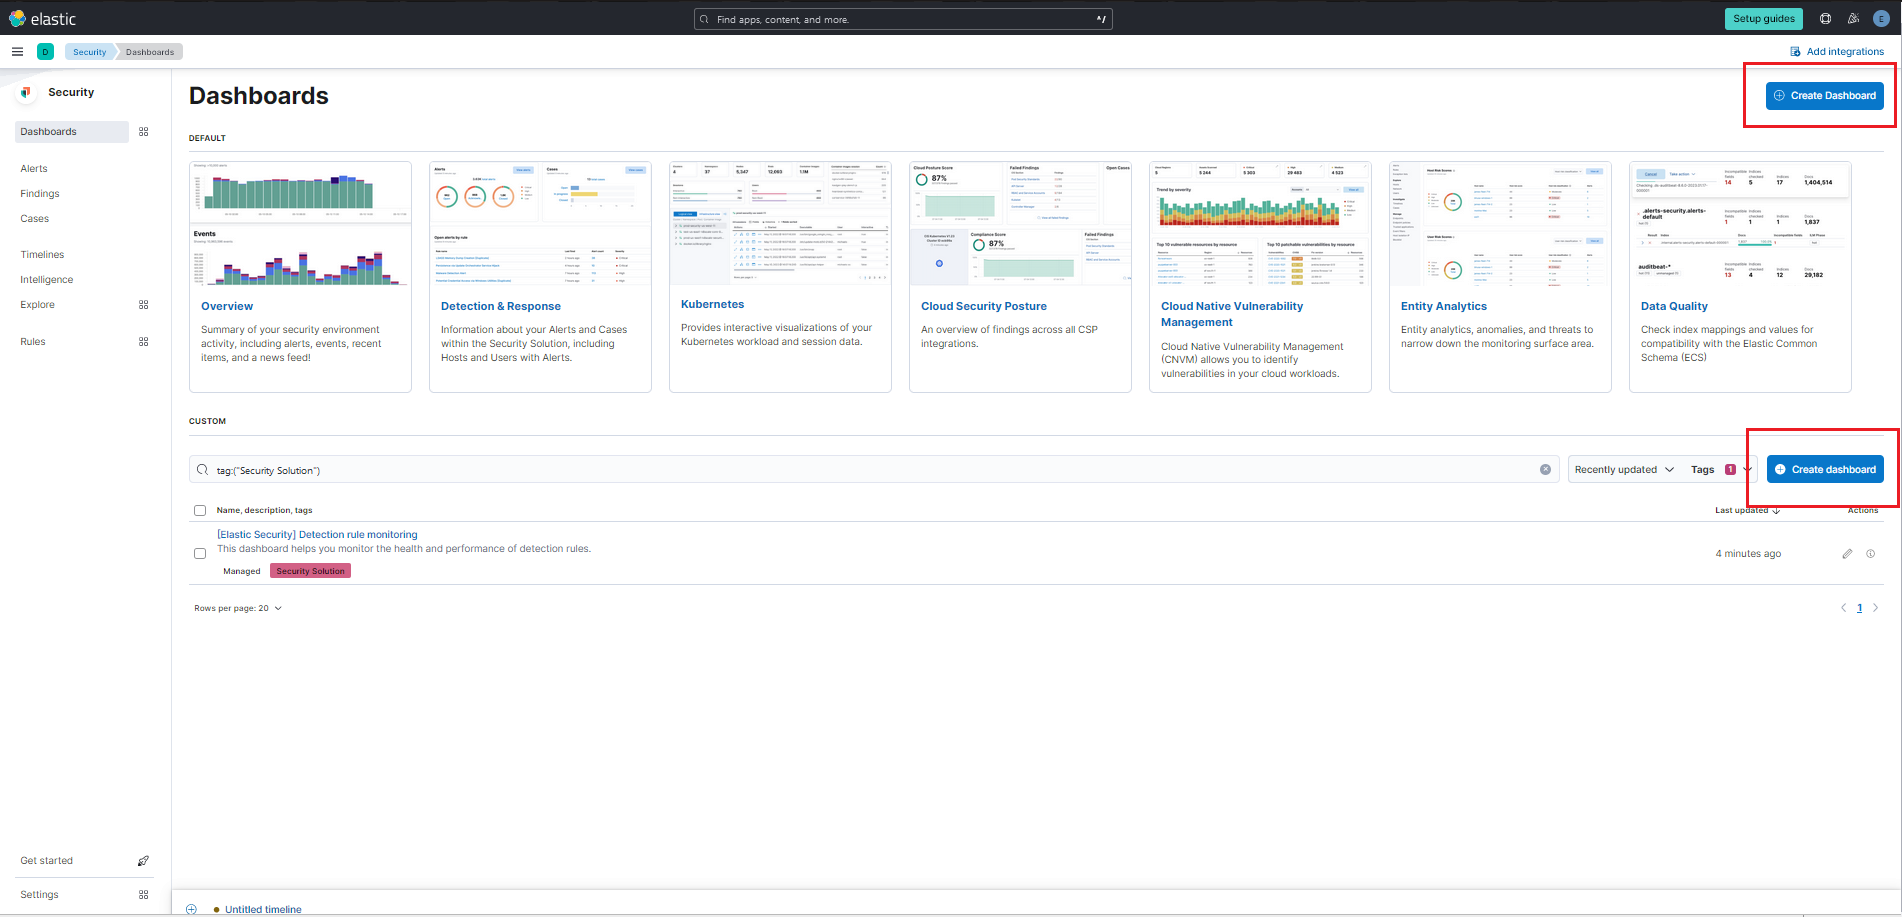Click page number 1 in pagination

click(x=1860, y=608)
